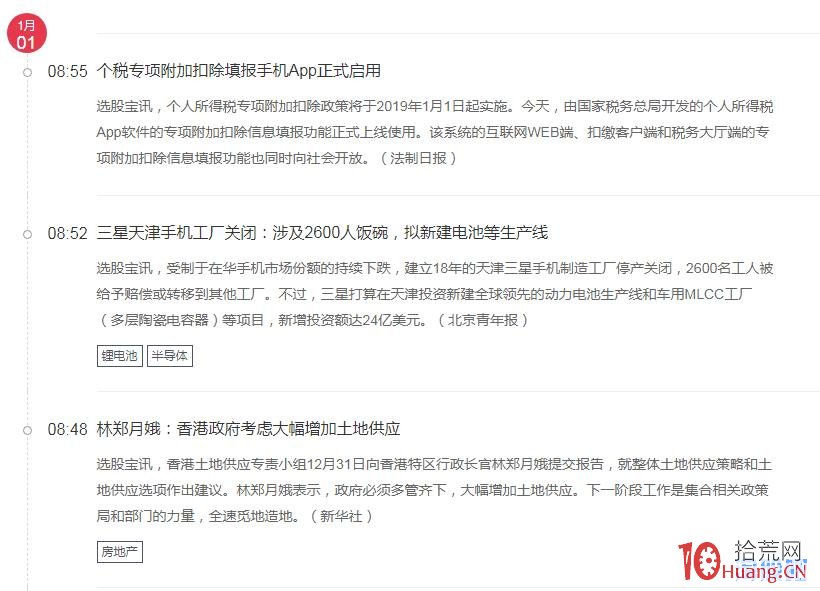Viewport: 820px width, 591px height.
Task: Click source text （北京青年报）
Action: (x=483, y=320)
